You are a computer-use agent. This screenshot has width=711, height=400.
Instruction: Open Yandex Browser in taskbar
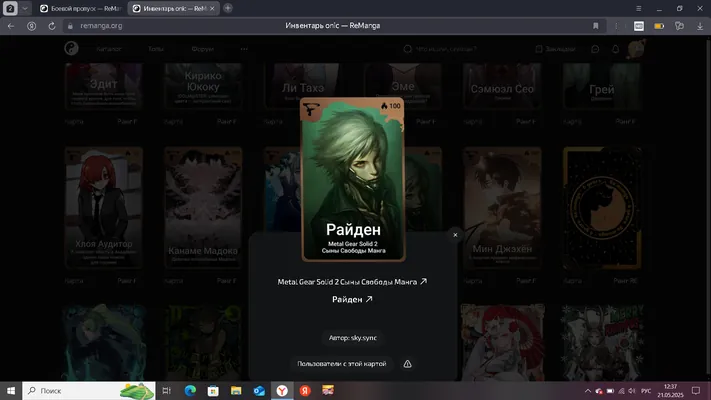pyautogui.click(x=282, y=390)
